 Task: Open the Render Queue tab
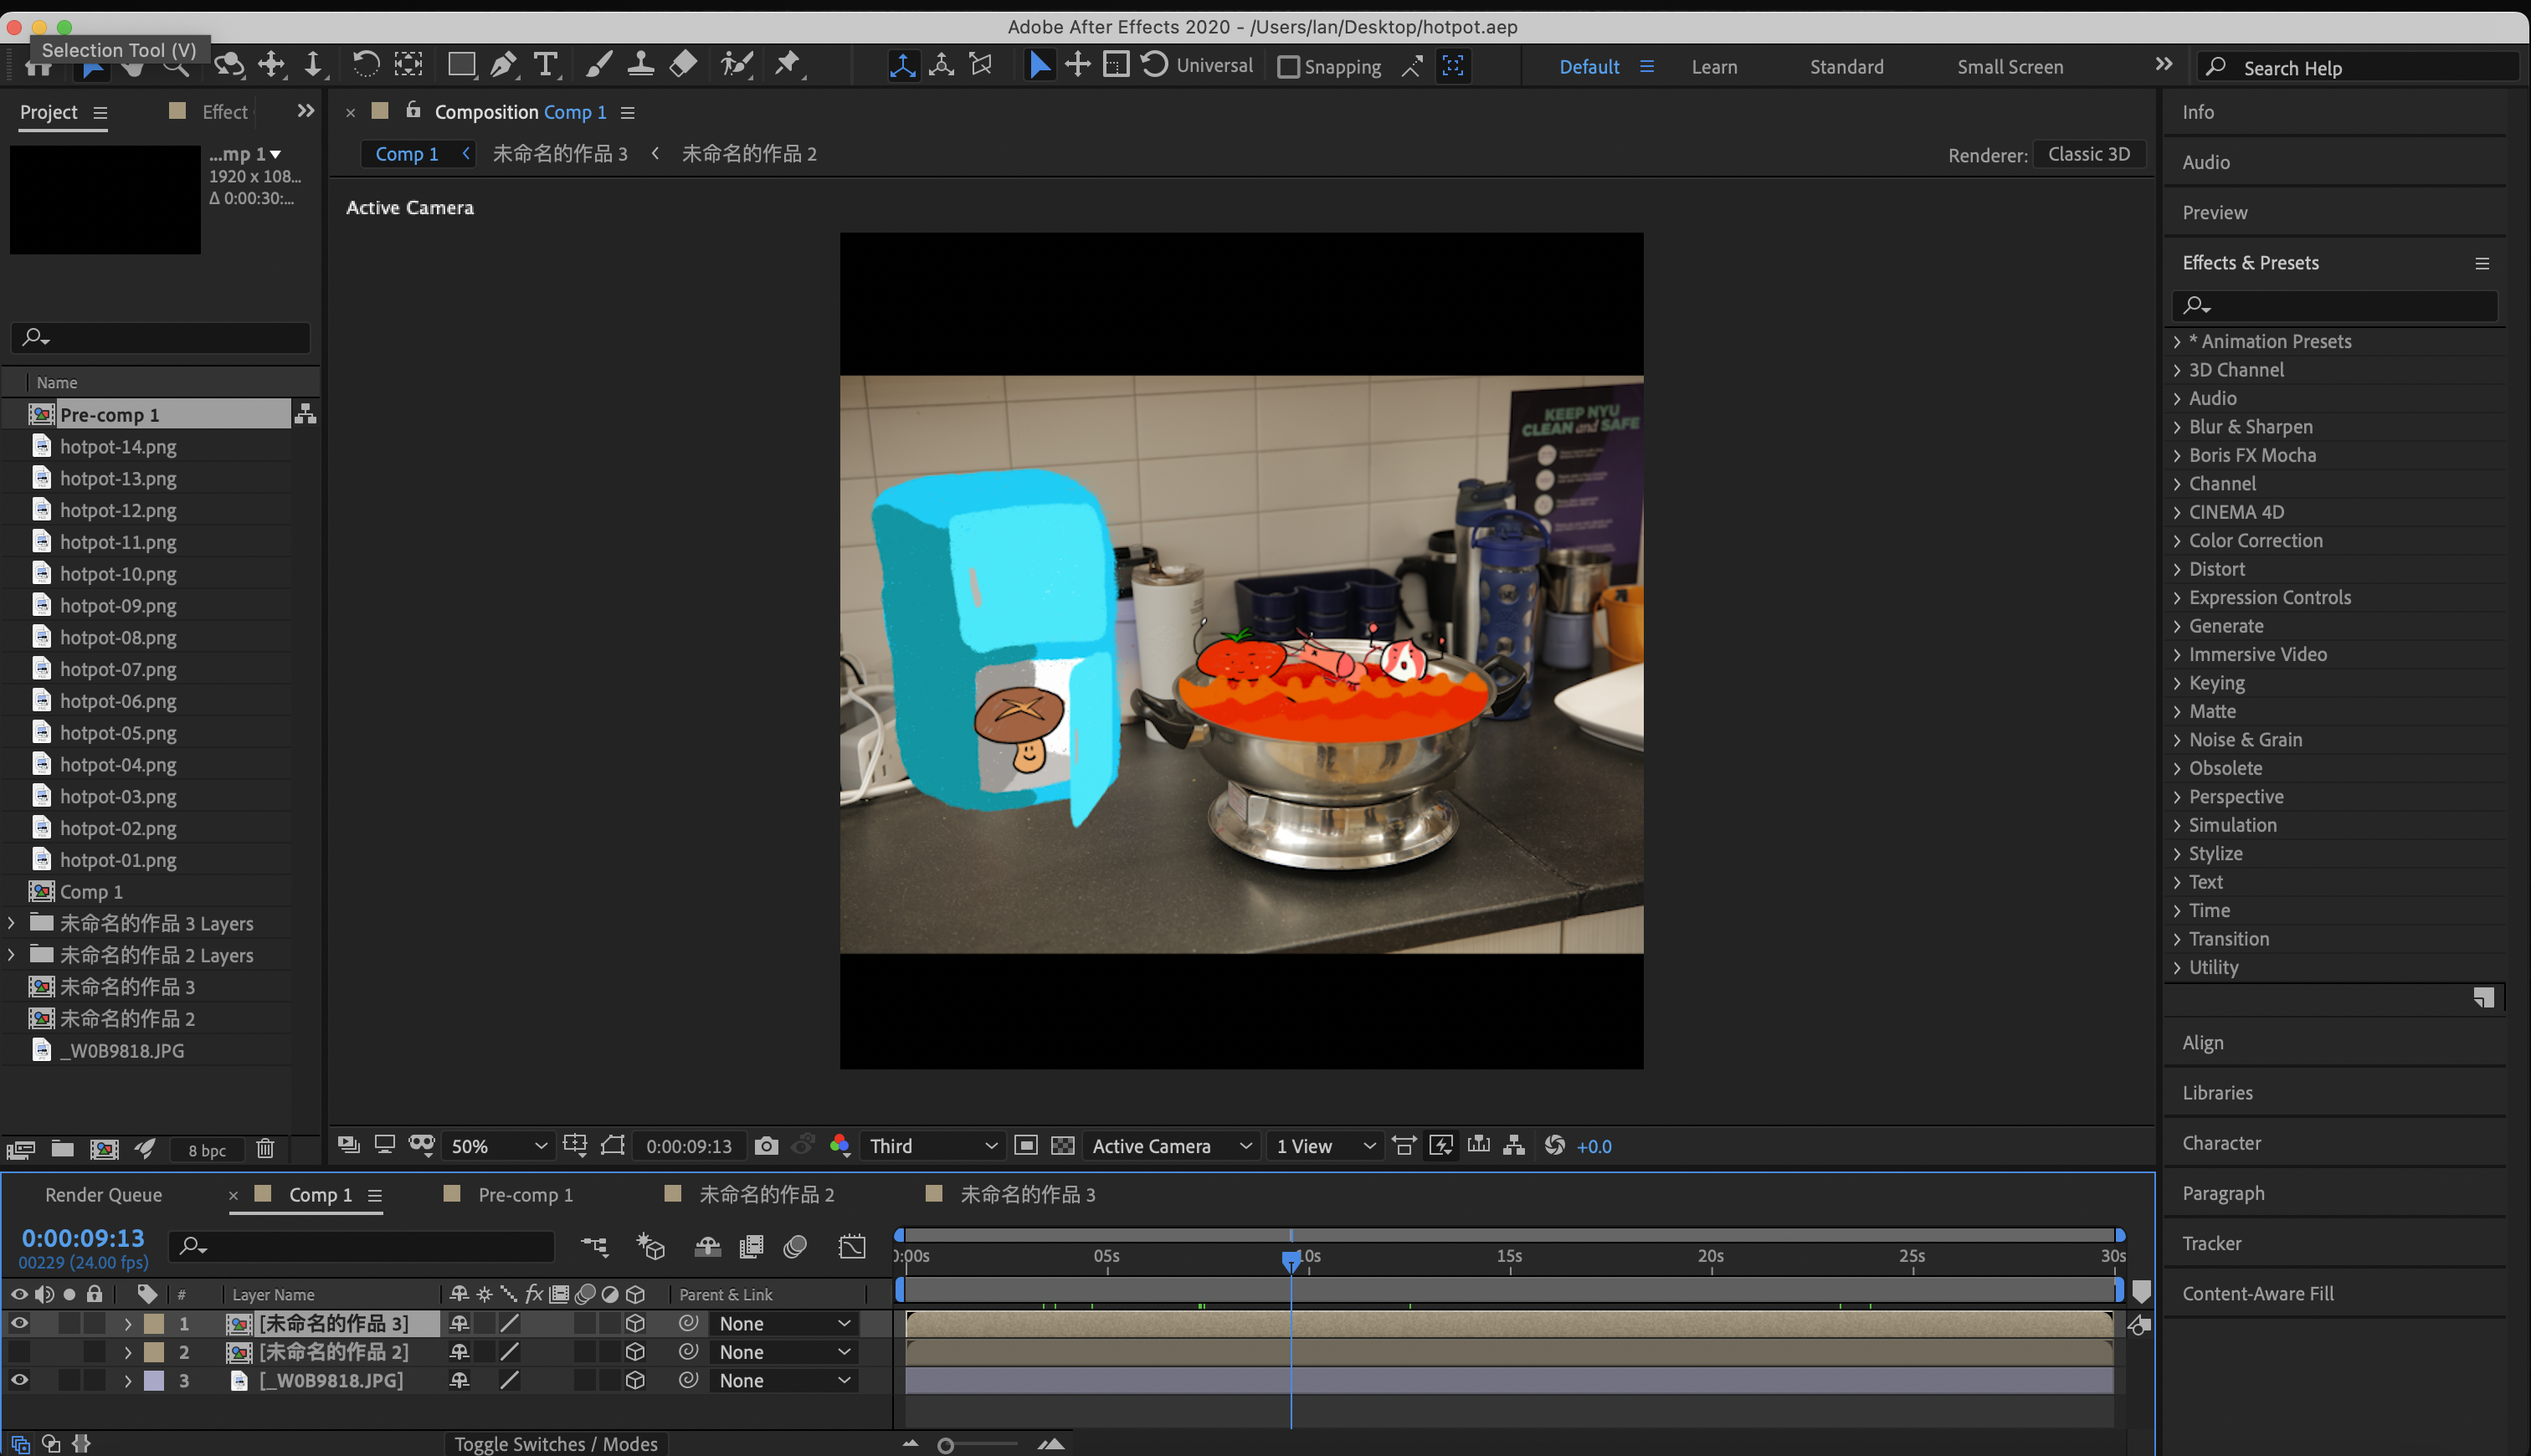tap(103, 1195)
